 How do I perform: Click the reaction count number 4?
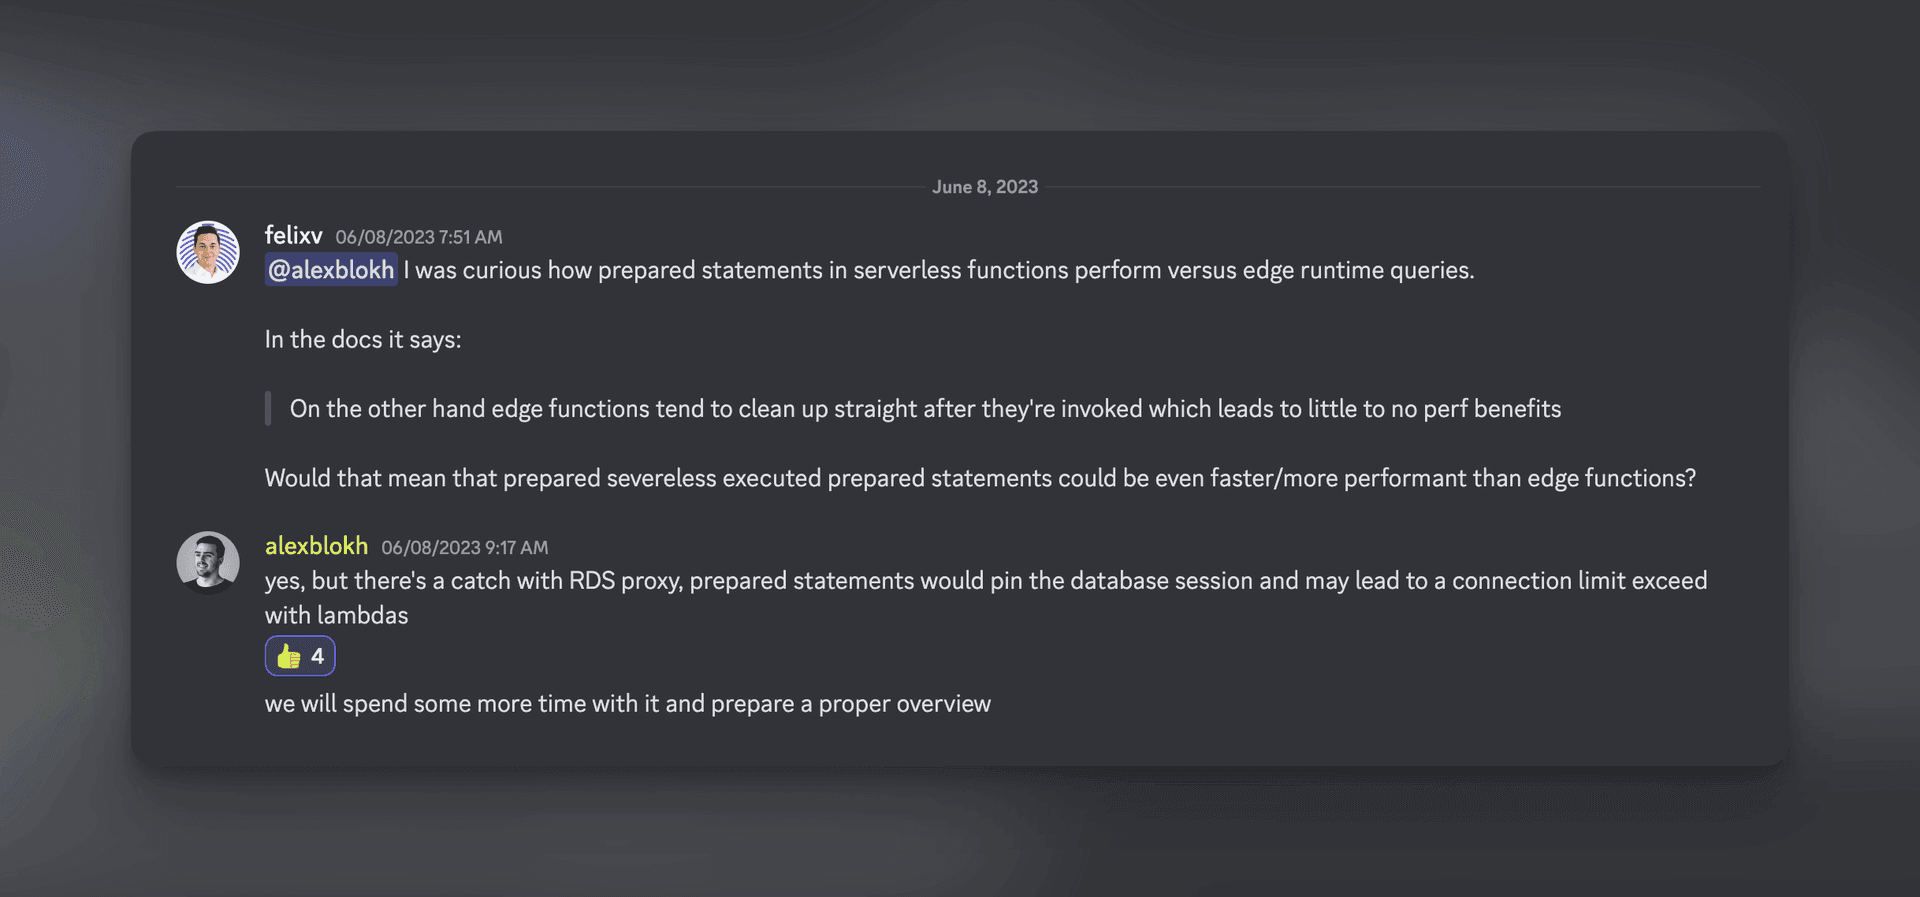click(x=317, y=657)
